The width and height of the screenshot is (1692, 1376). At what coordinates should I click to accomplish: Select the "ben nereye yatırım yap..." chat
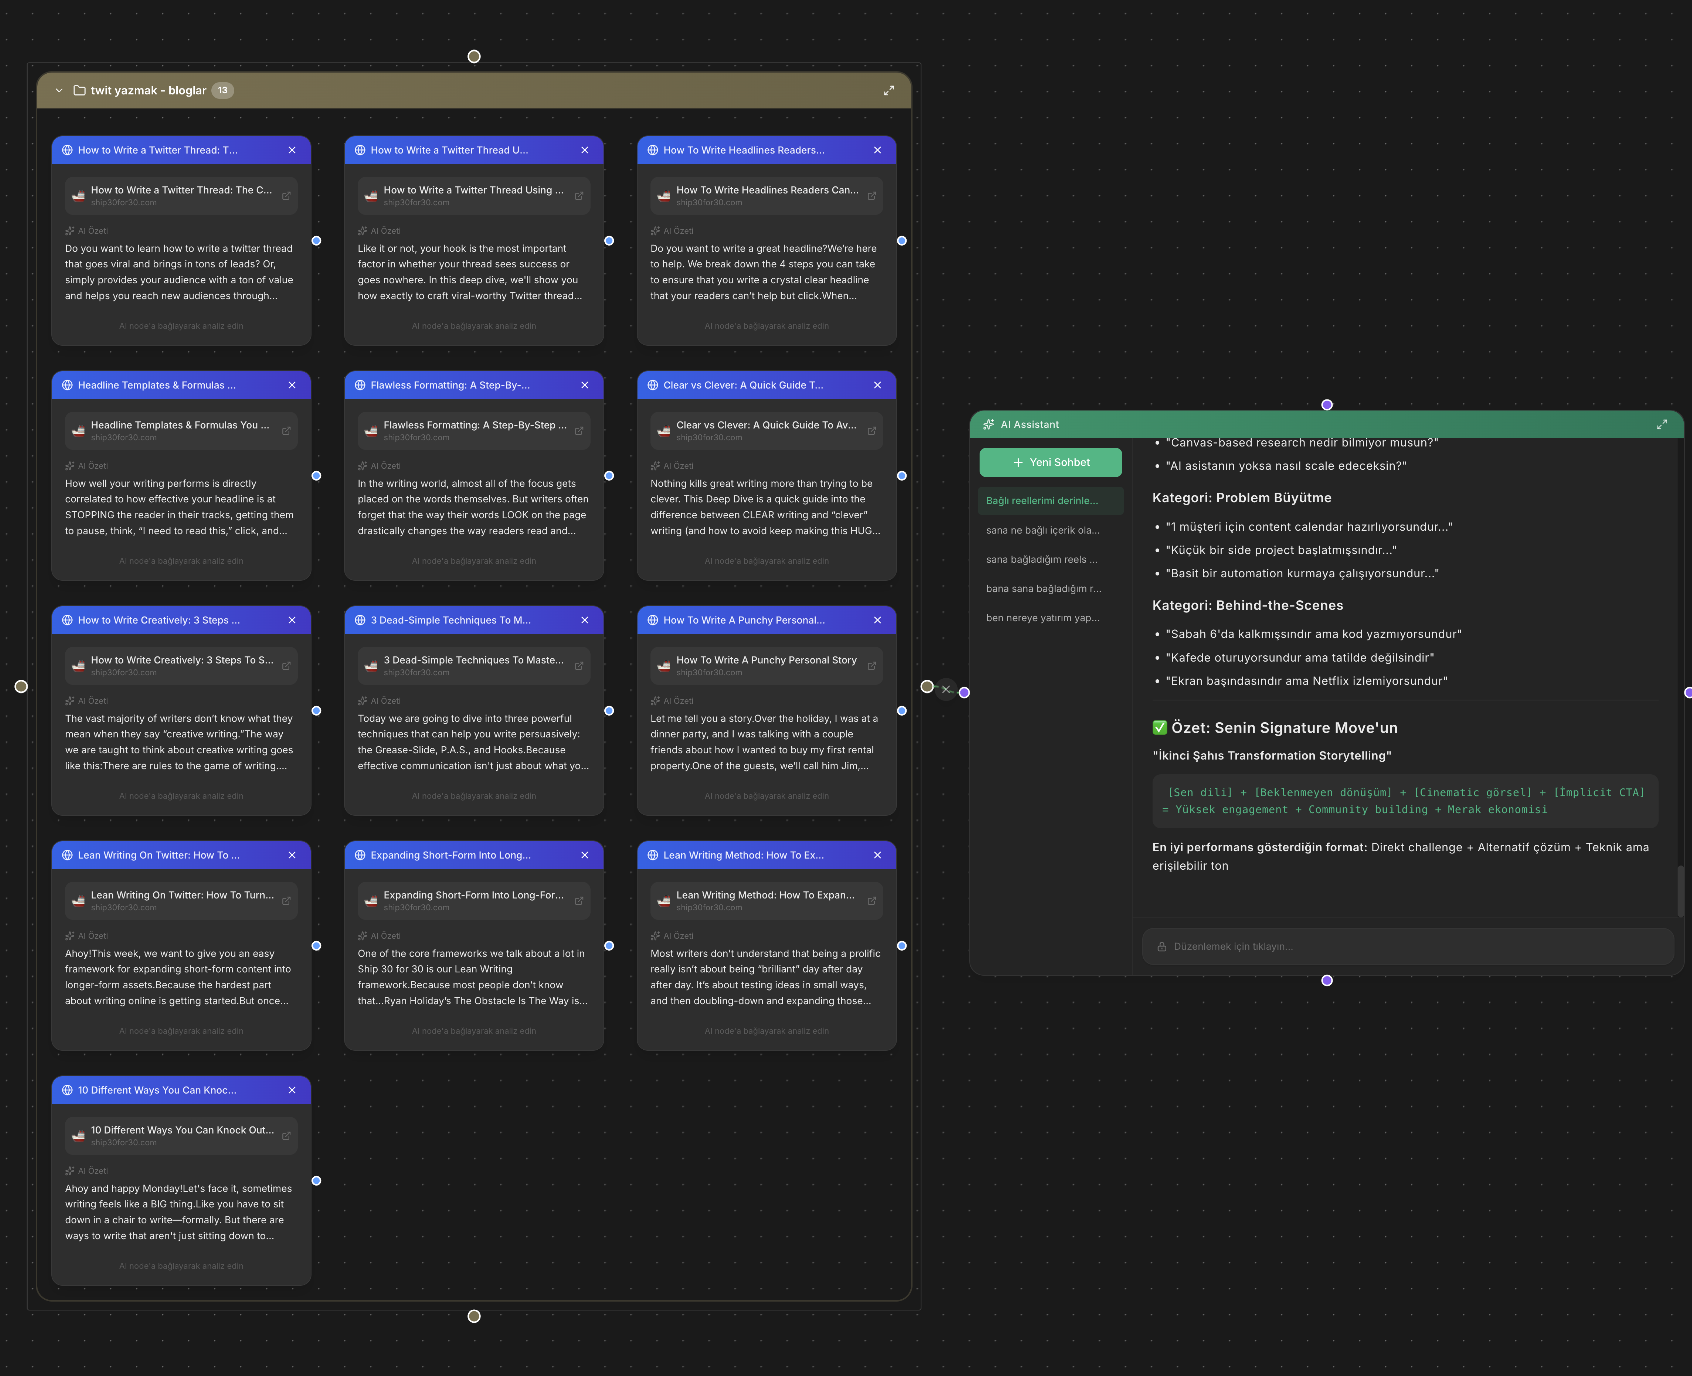(x=1042, y=617)
